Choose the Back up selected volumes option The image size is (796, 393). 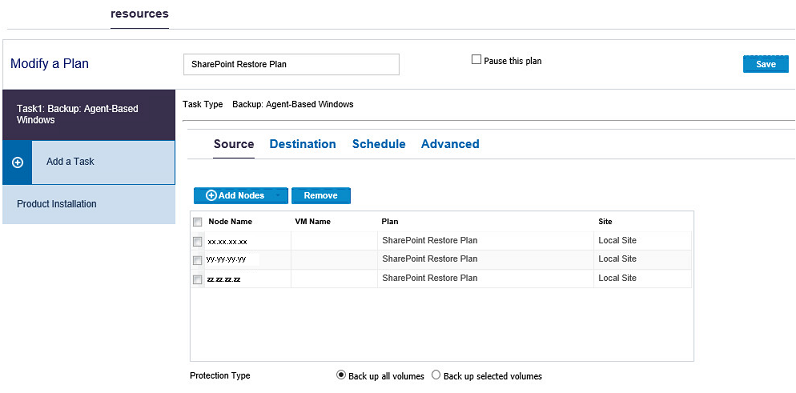tap(436, 376)
